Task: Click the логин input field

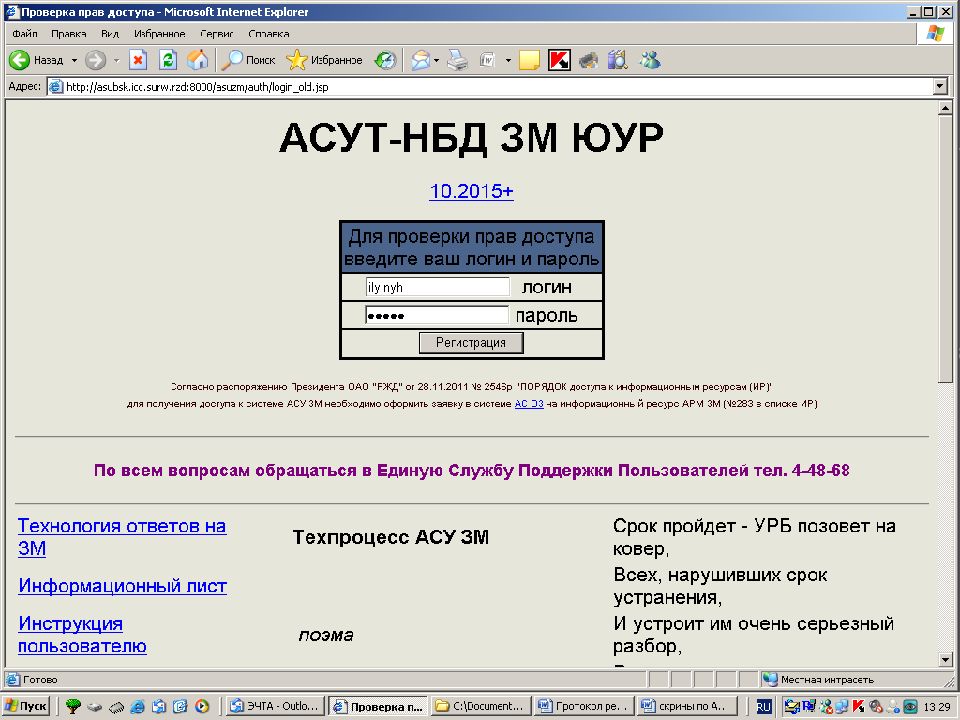Action: [437, 287]
